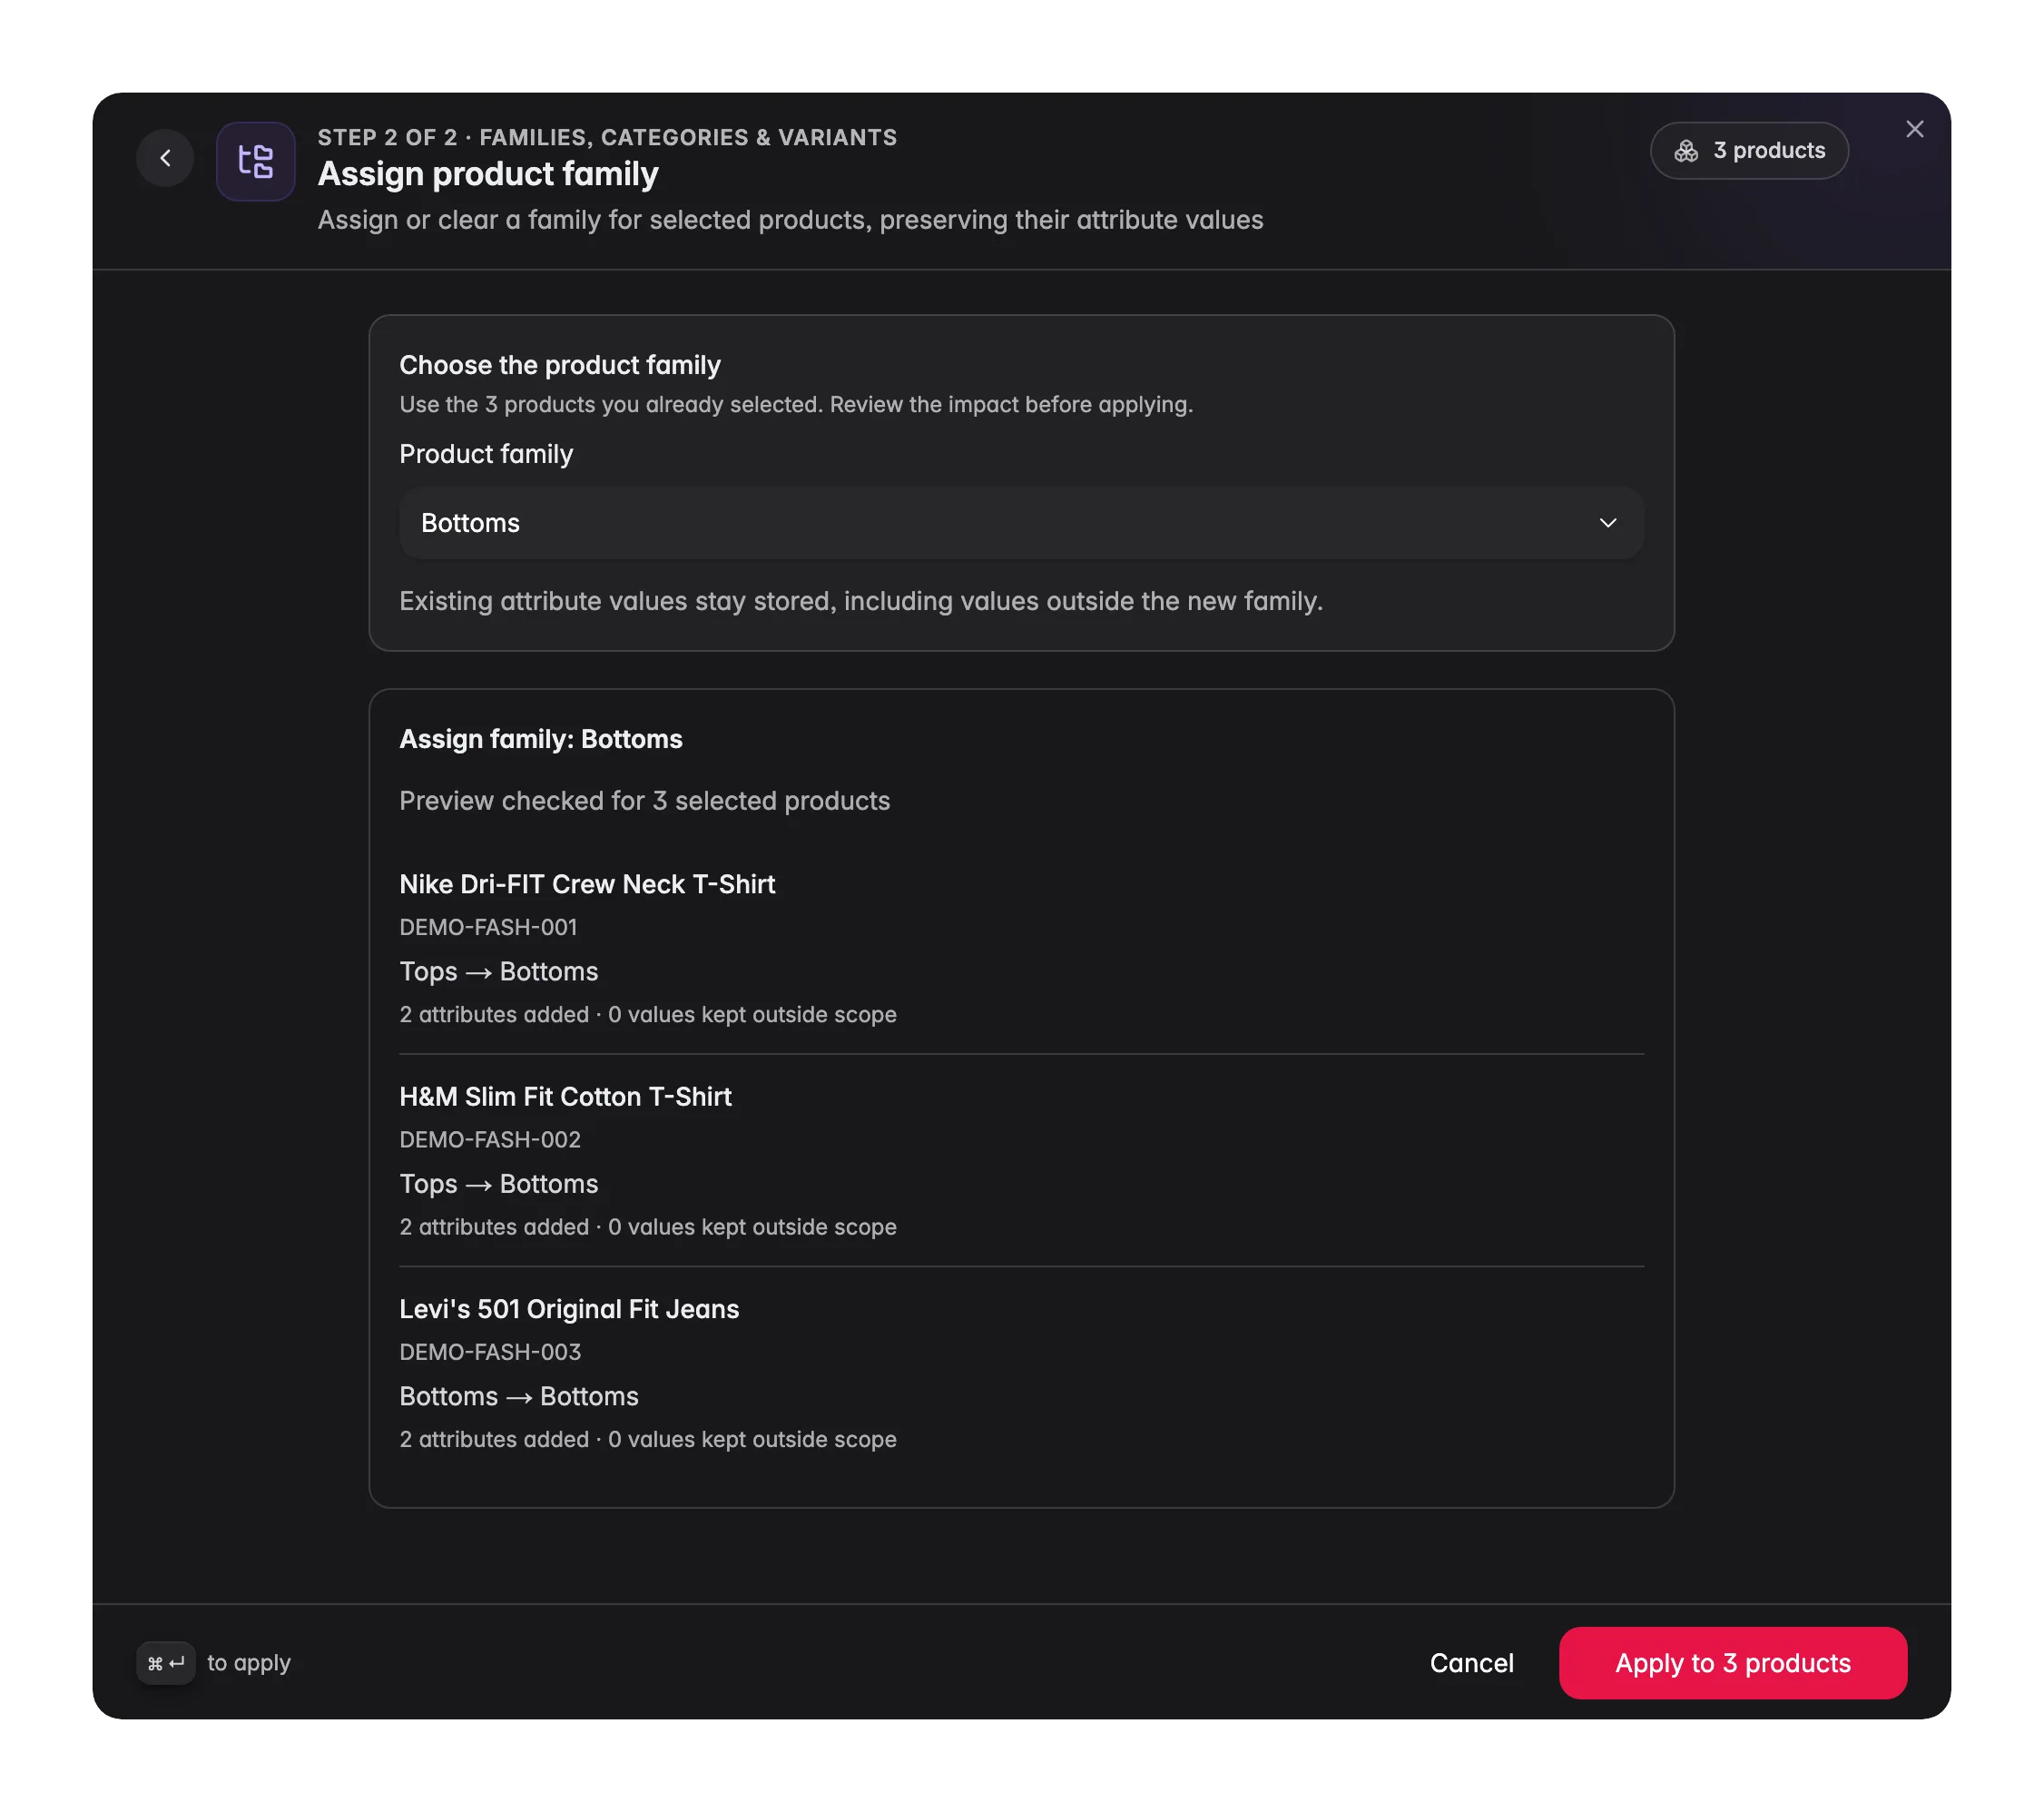Image resolution: width=2044 pixels, height=1812 pixels.
Task: Click SKU DEMO-FASH-003
Action: [x=490, y=1352]
